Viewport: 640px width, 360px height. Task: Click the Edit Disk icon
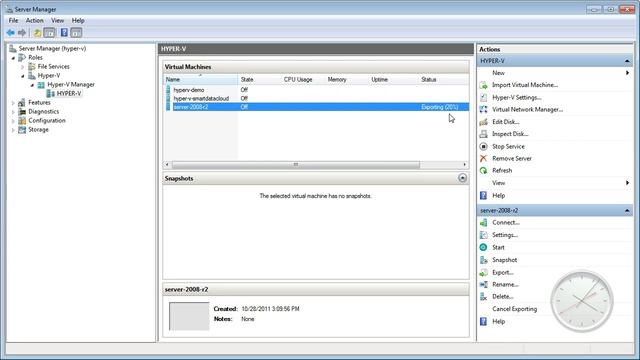484,122
